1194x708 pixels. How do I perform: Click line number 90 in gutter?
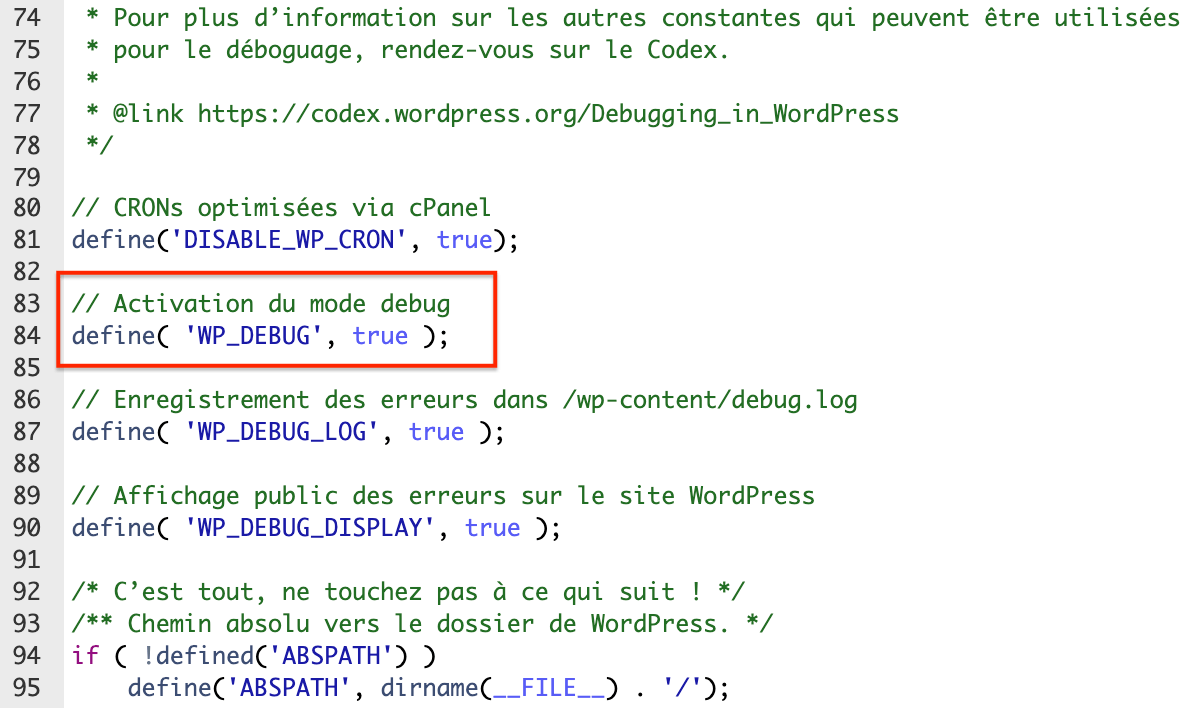pyautogui.click(x=27, y=527)
